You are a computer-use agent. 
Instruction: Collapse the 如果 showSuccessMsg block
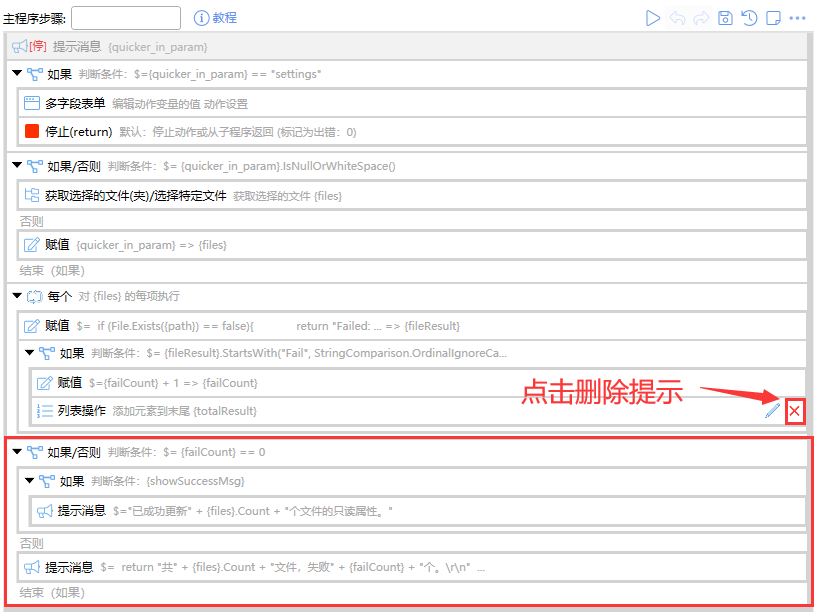30,481
